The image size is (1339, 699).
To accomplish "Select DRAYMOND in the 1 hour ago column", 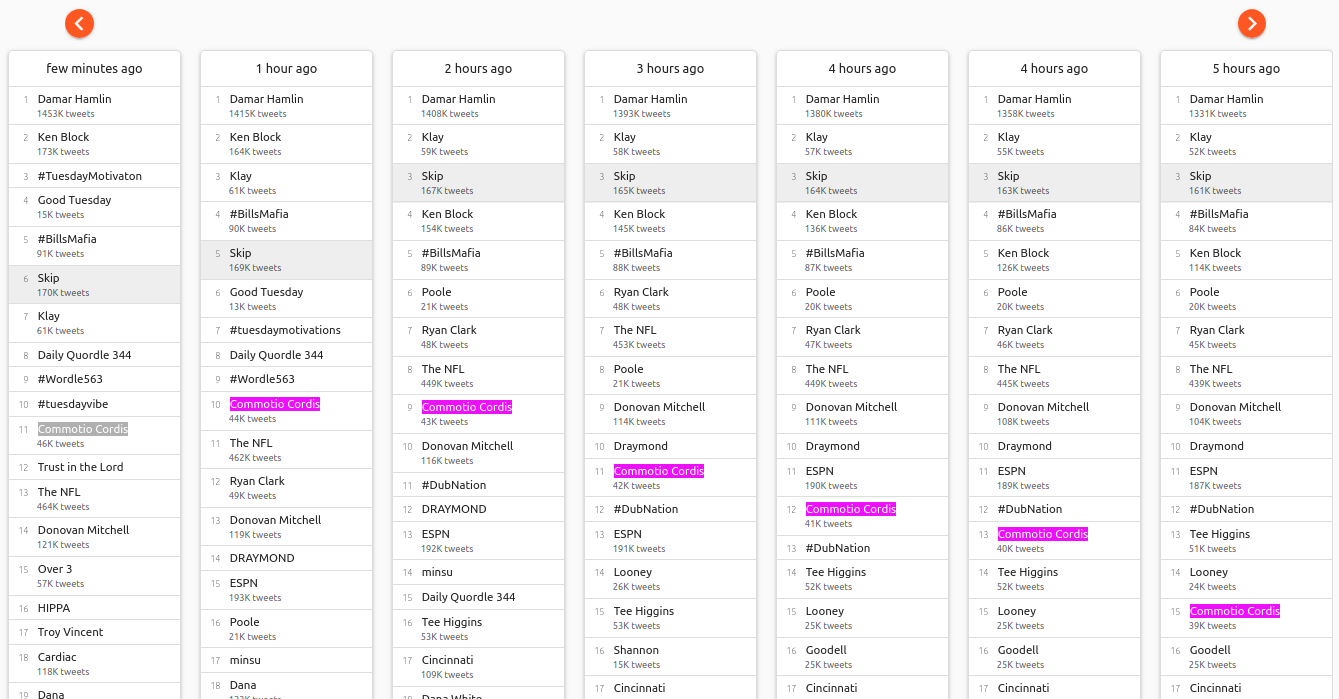I will [287, 558].
